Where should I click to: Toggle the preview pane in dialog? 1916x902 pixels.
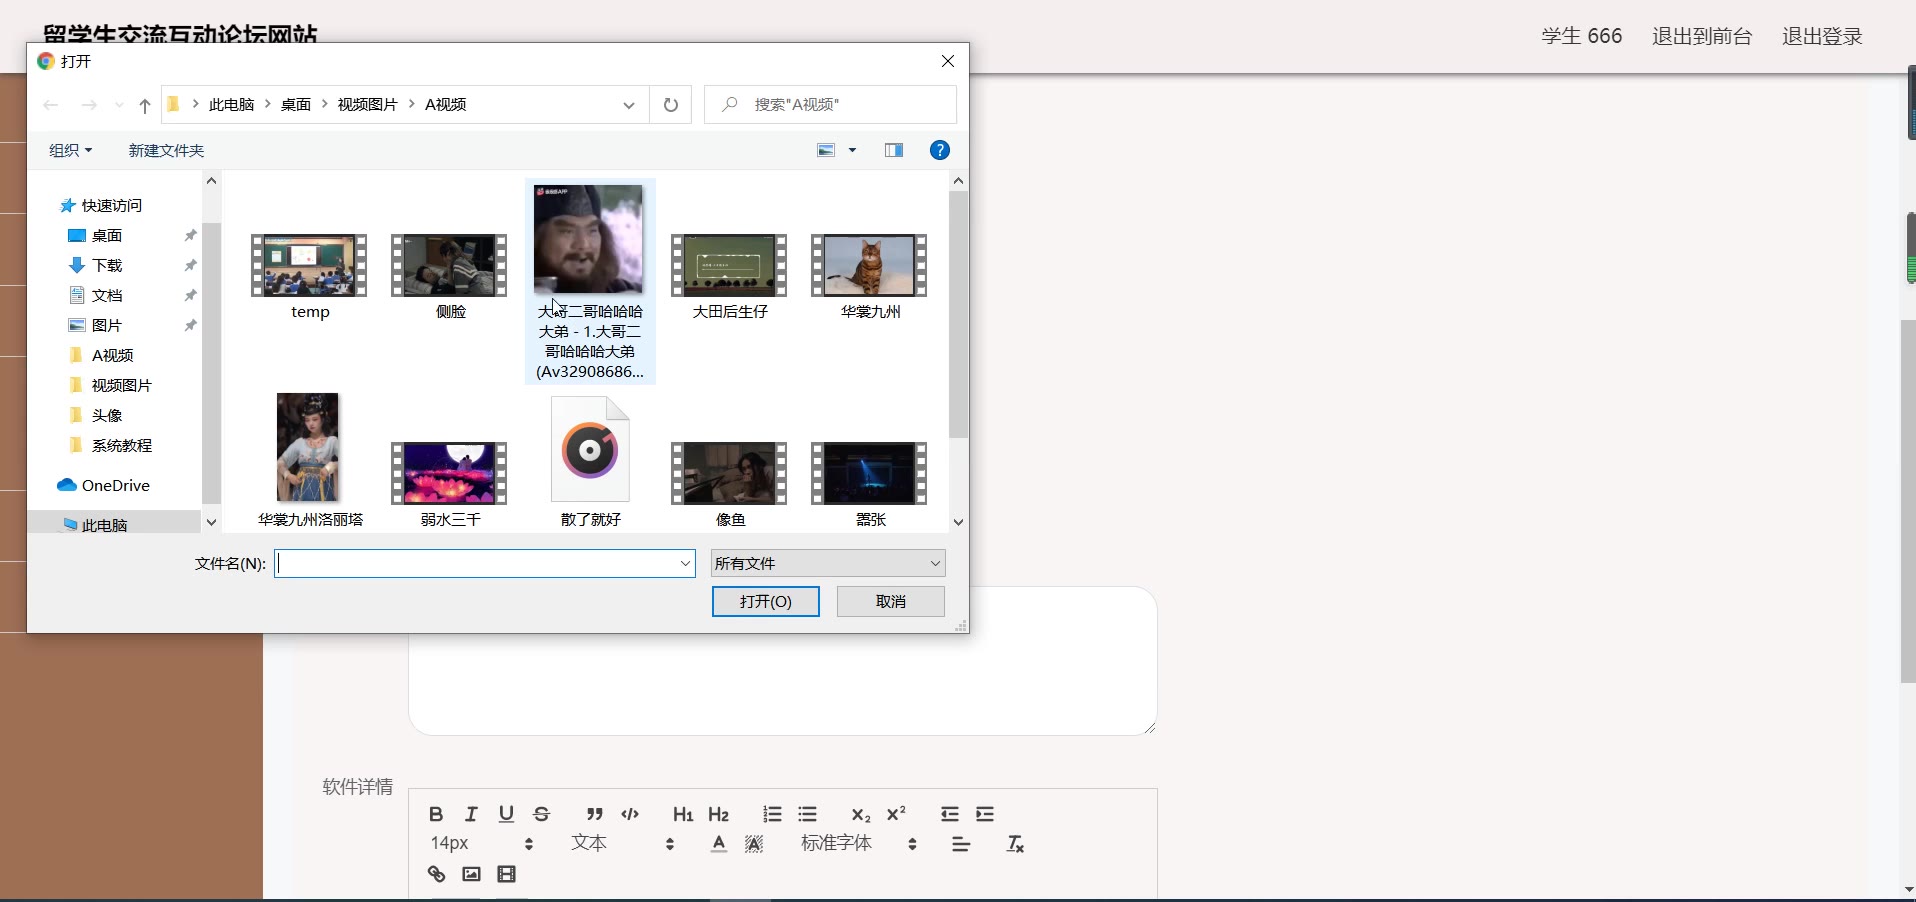894,150
